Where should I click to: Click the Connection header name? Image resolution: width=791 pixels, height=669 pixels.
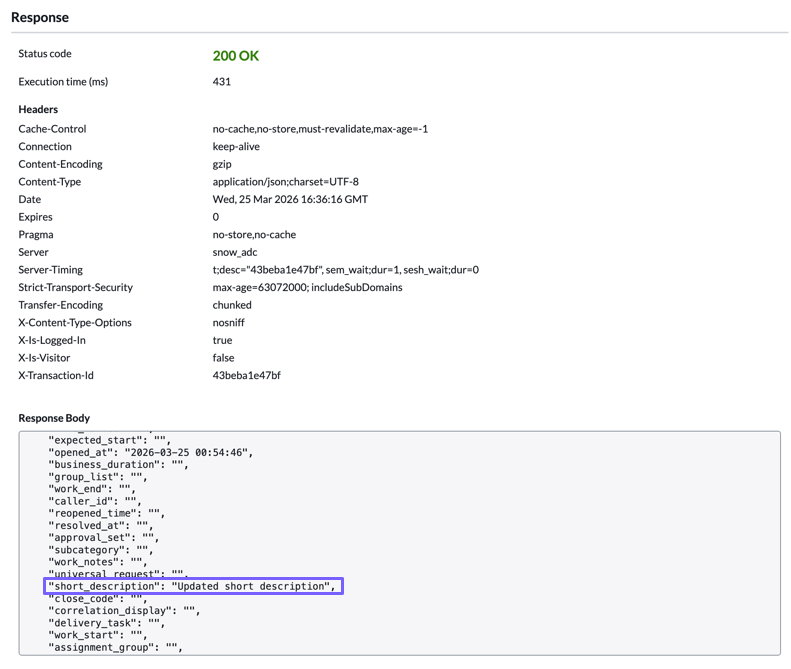pyautogui.click(x=45, y=146)
